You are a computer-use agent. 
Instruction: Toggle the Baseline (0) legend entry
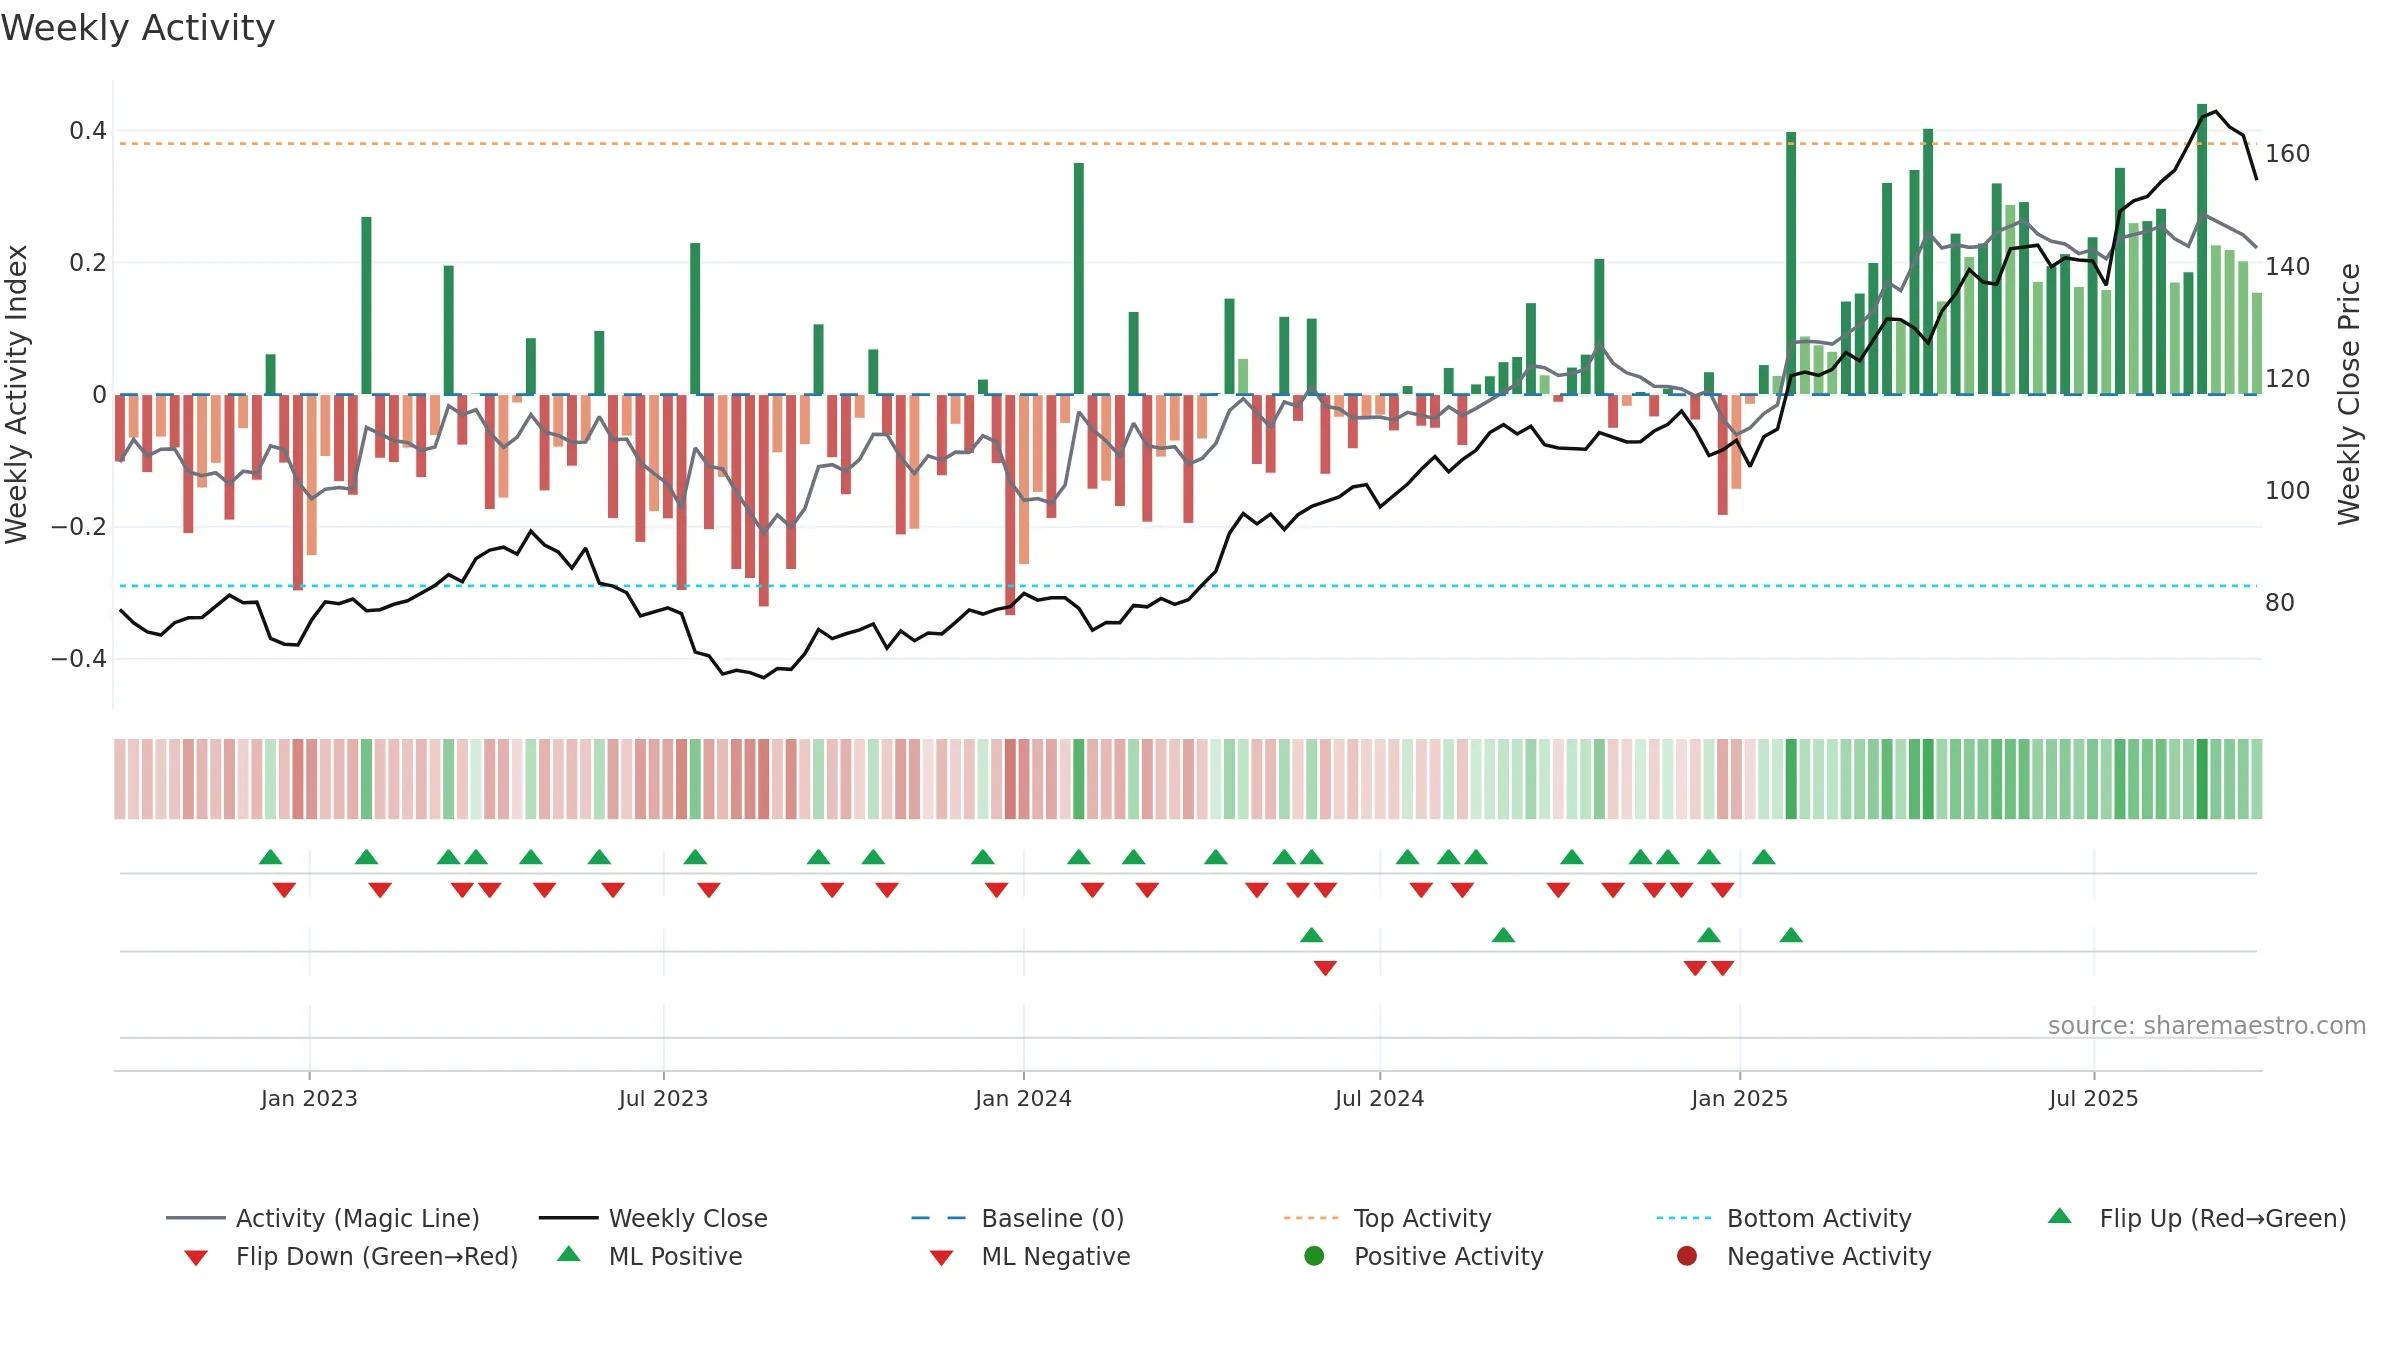coord(1018,1218)
